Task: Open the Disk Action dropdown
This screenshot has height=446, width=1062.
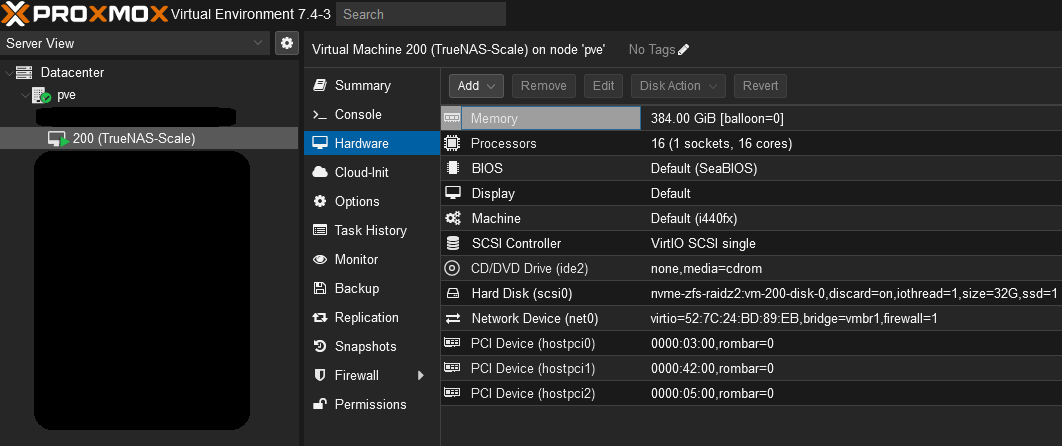Action: coord(678,86)
